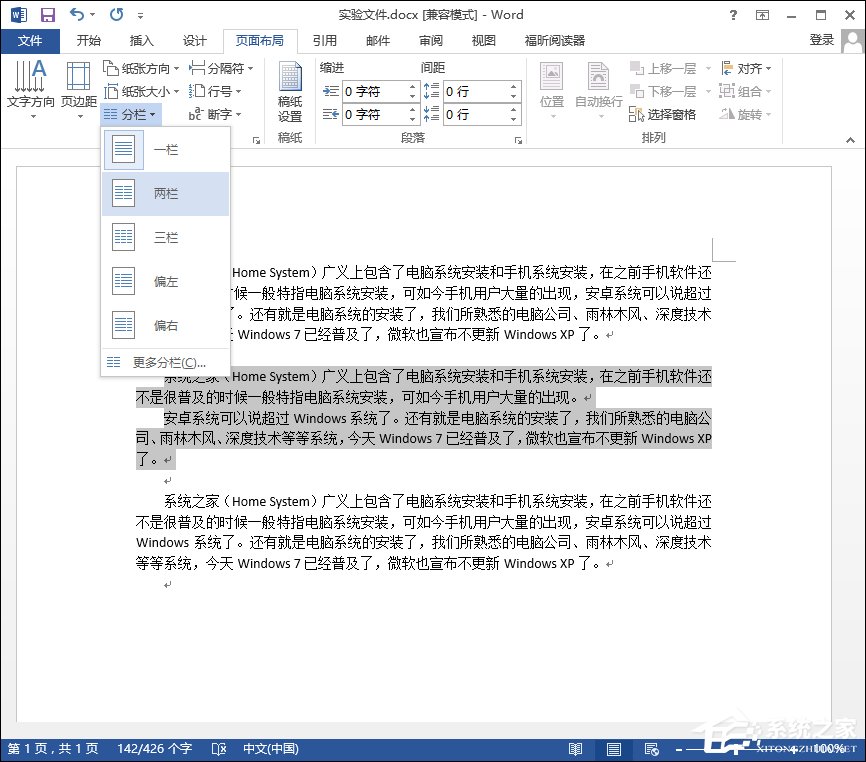Viewport: 866px width, 762px height.
Task: Click the word count 142/426 个字 display
Action: pos(154,748)
